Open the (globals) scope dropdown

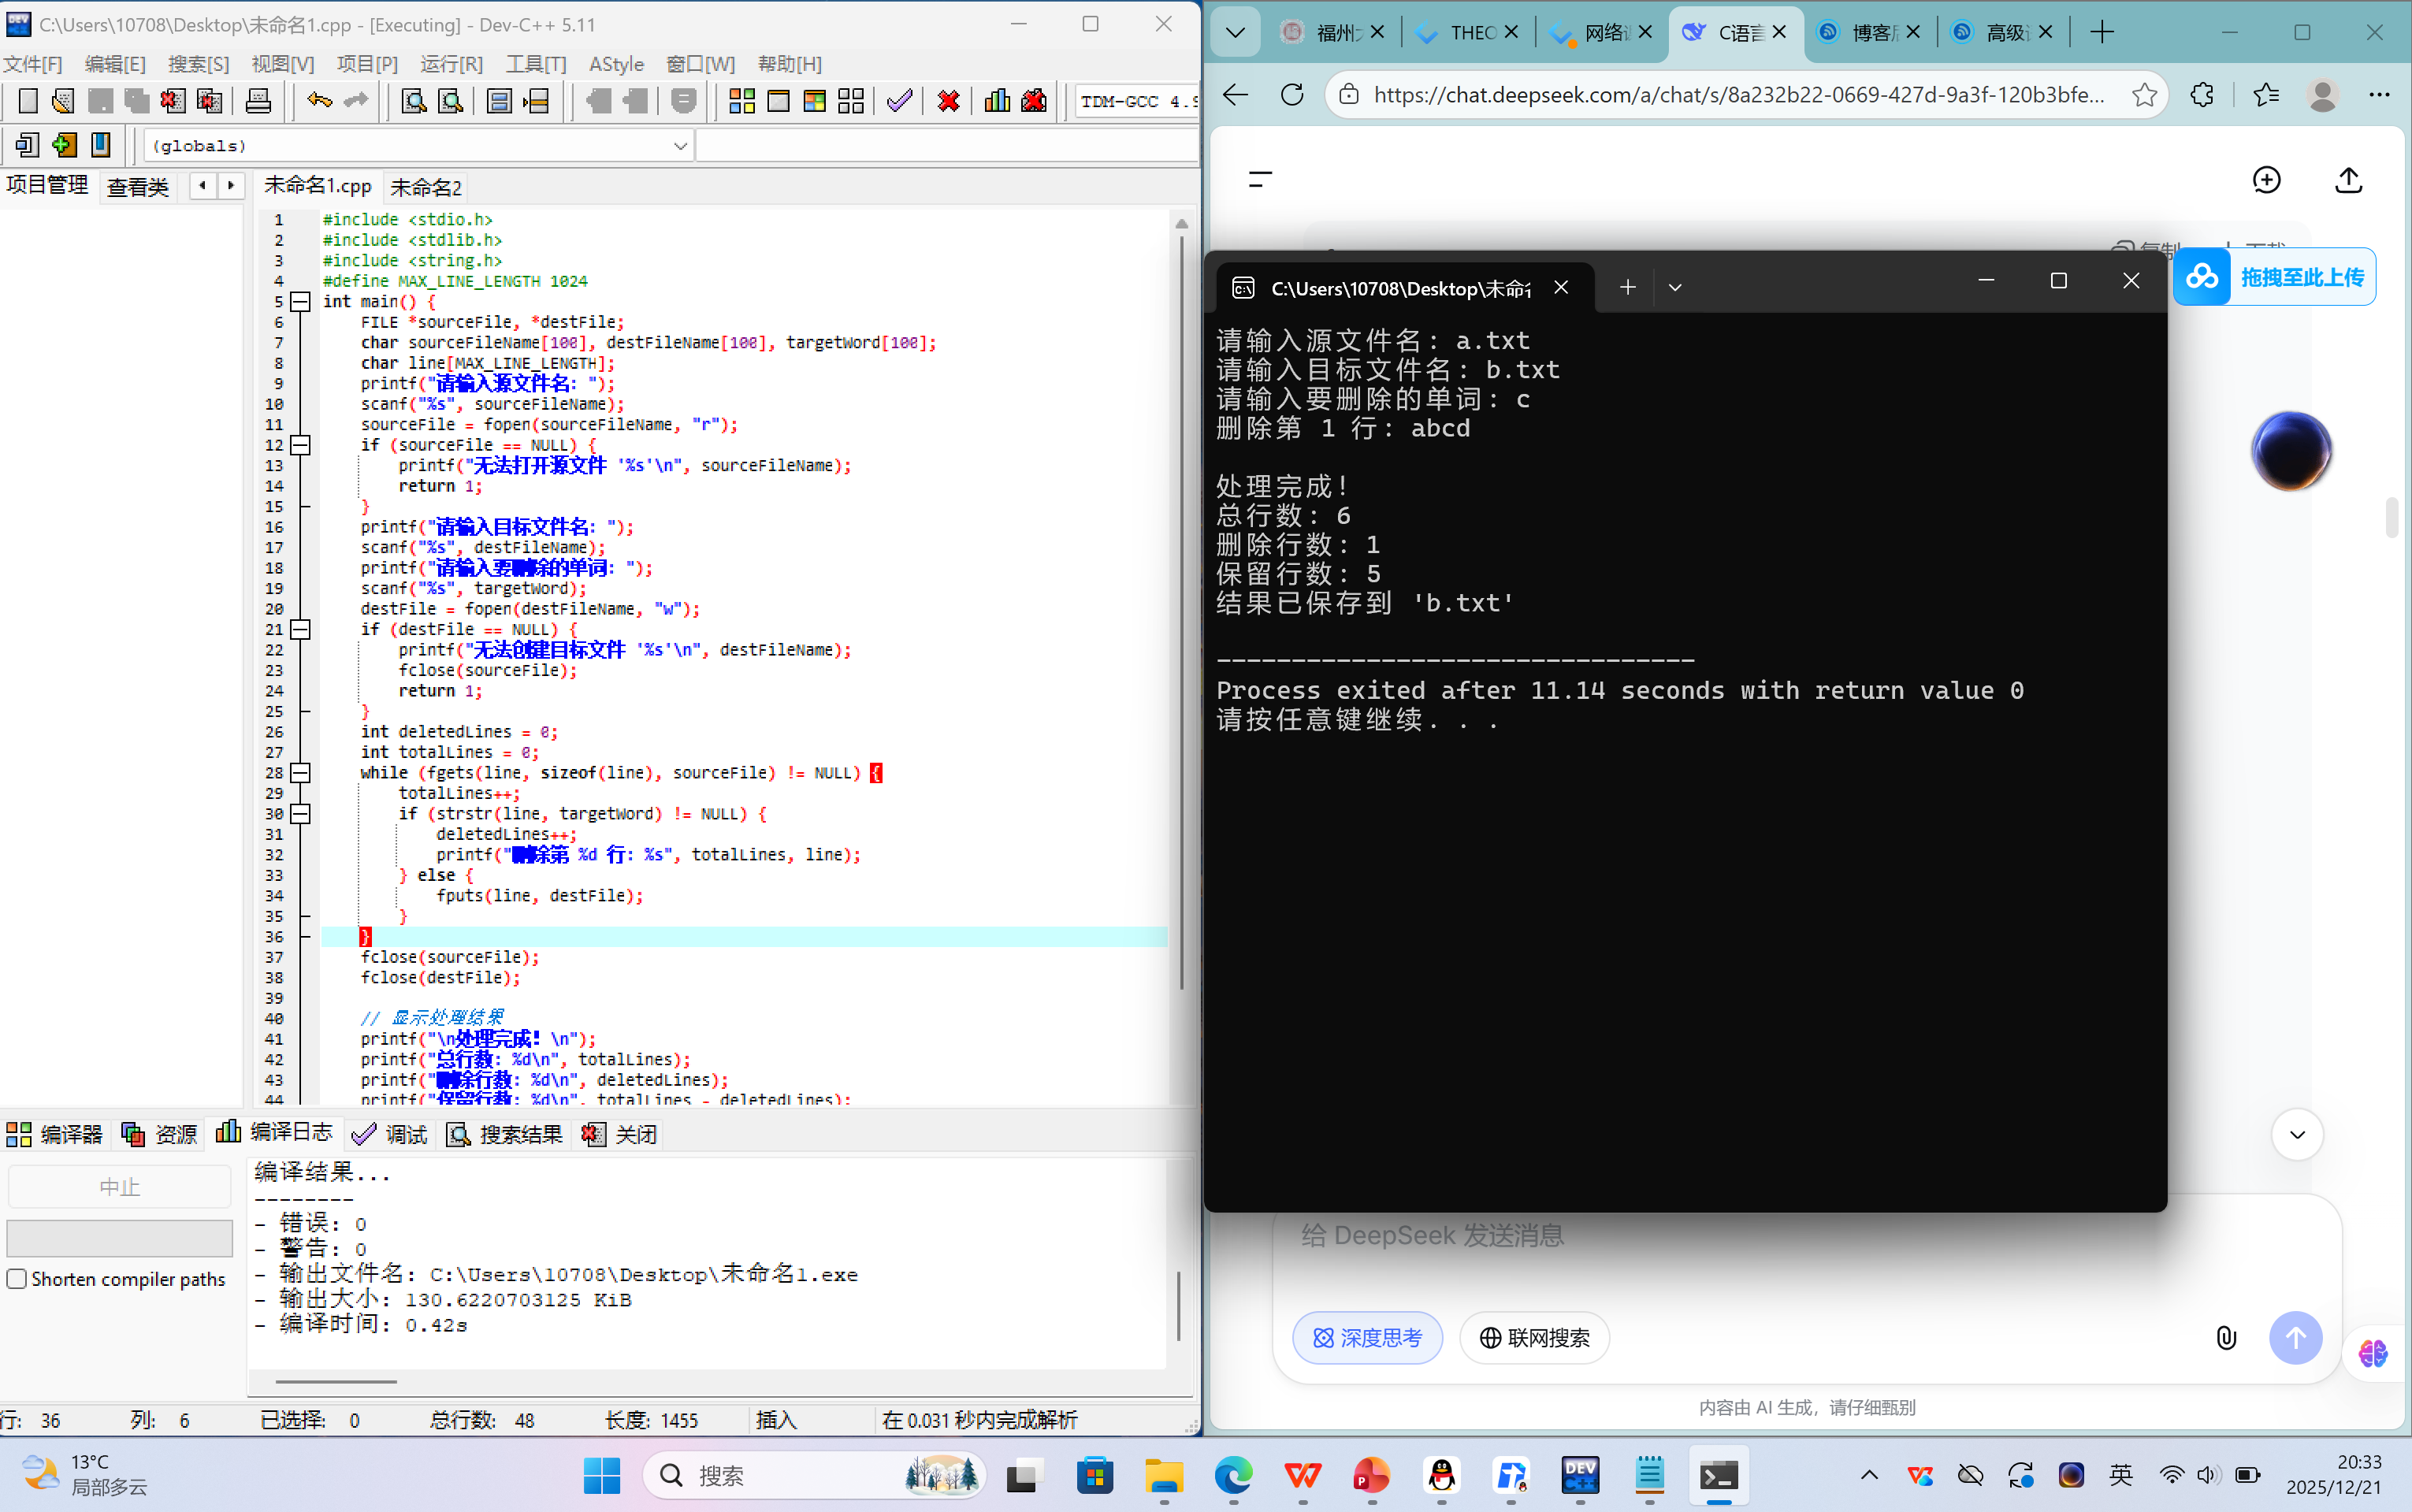(x=680, y=146)
